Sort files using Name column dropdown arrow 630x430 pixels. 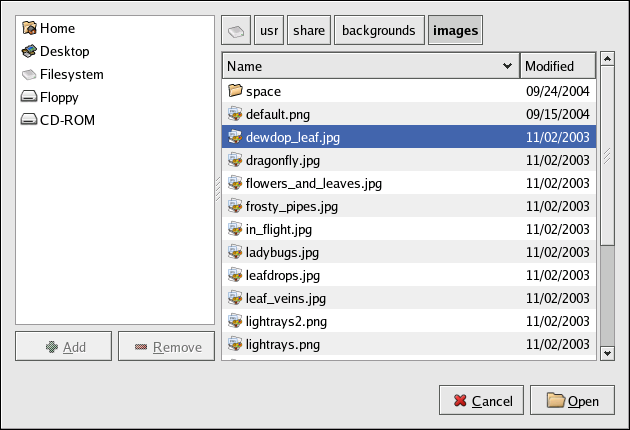pyautogui.click(x=507, y=66)
